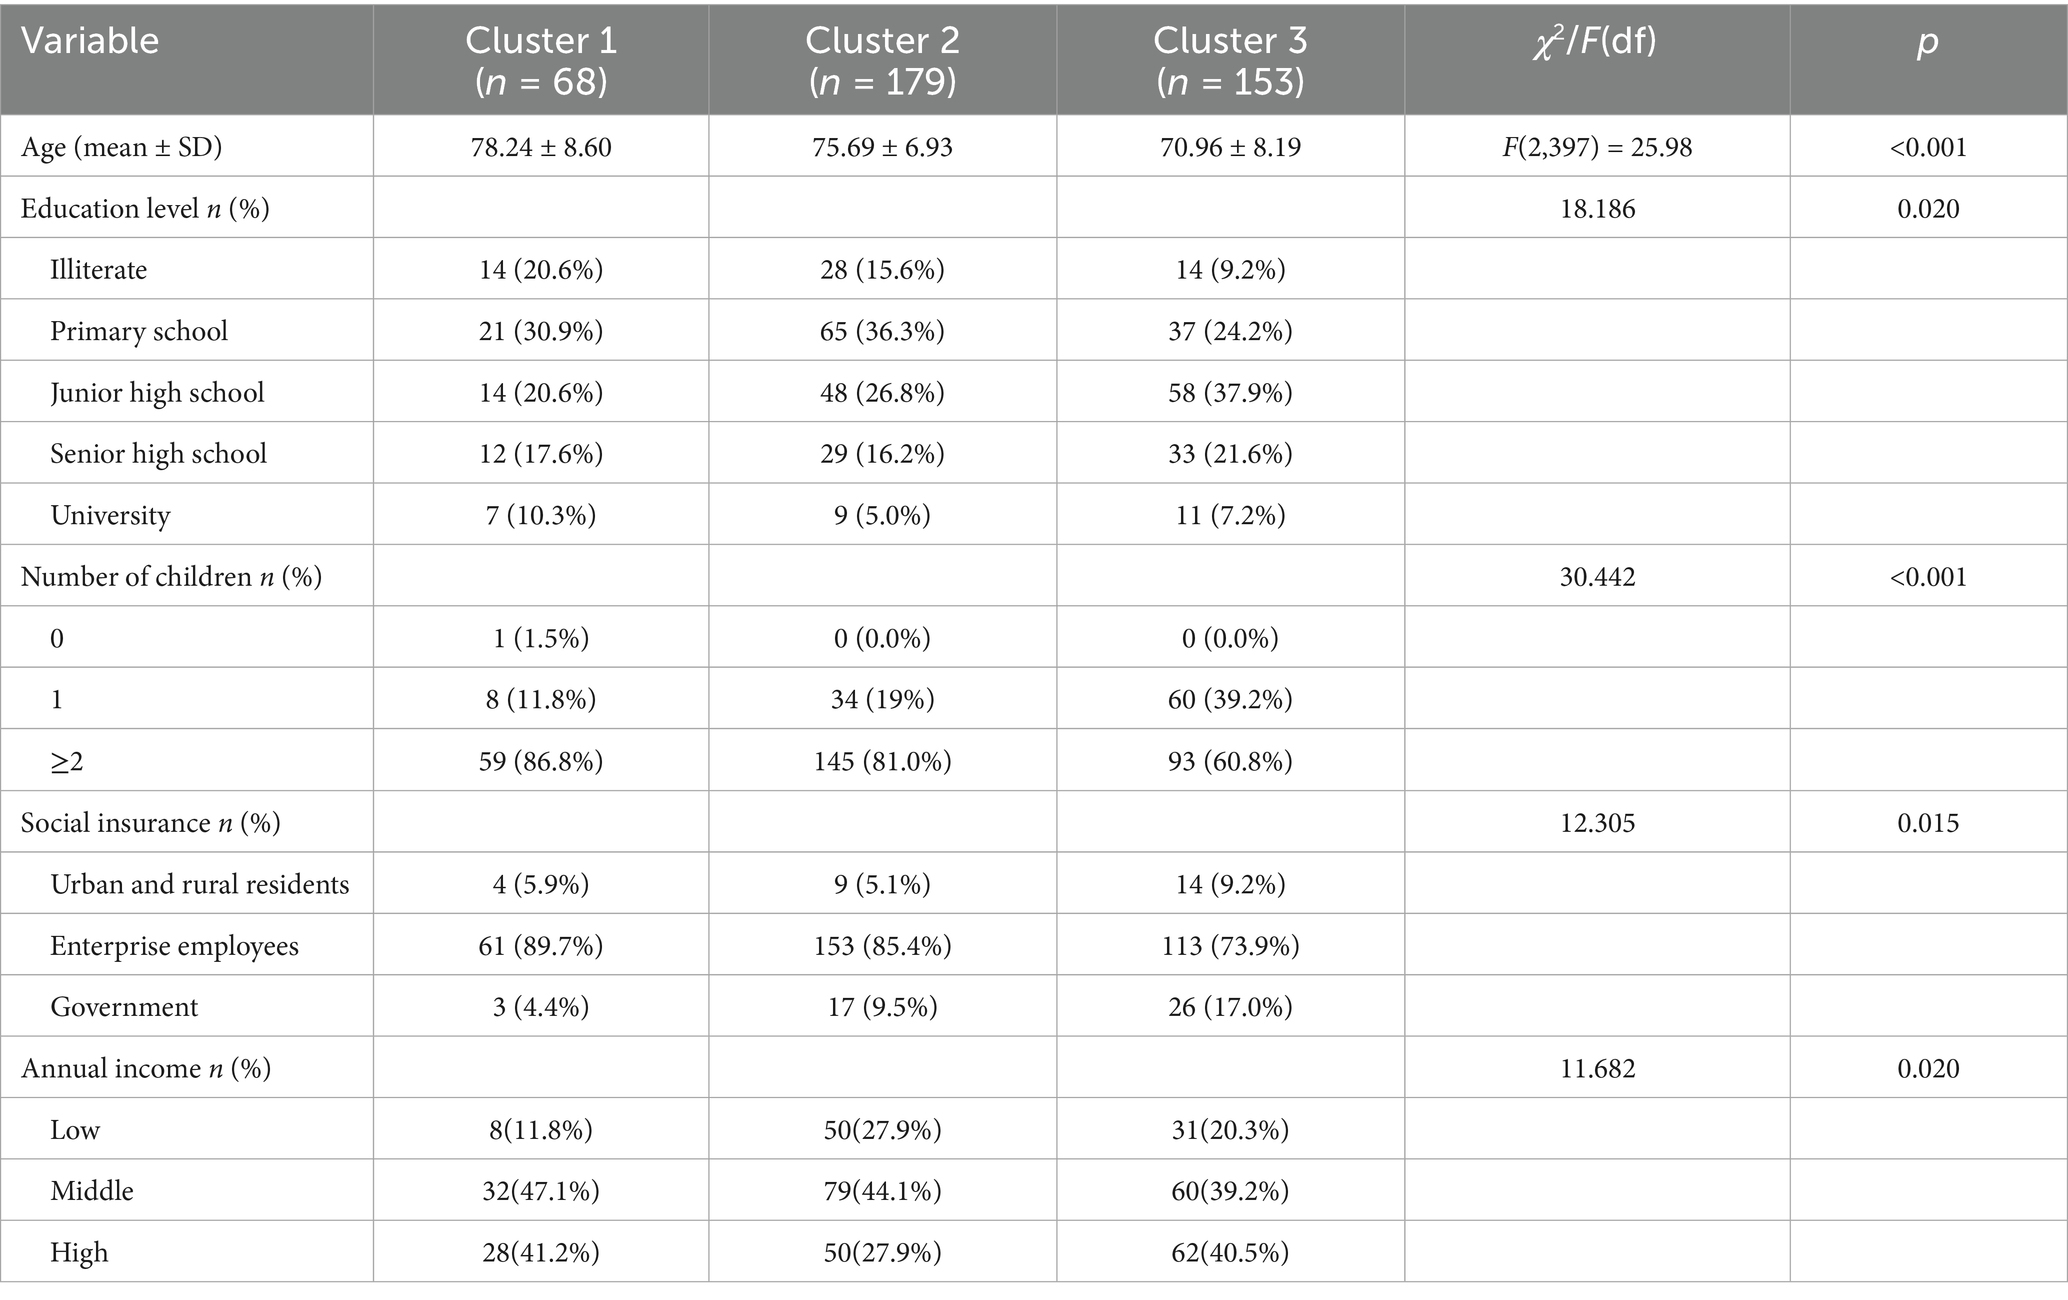This screenshot has height=1300, width=2068.
Task: Select the Cluster 1 column header
Action: [541, 60]
